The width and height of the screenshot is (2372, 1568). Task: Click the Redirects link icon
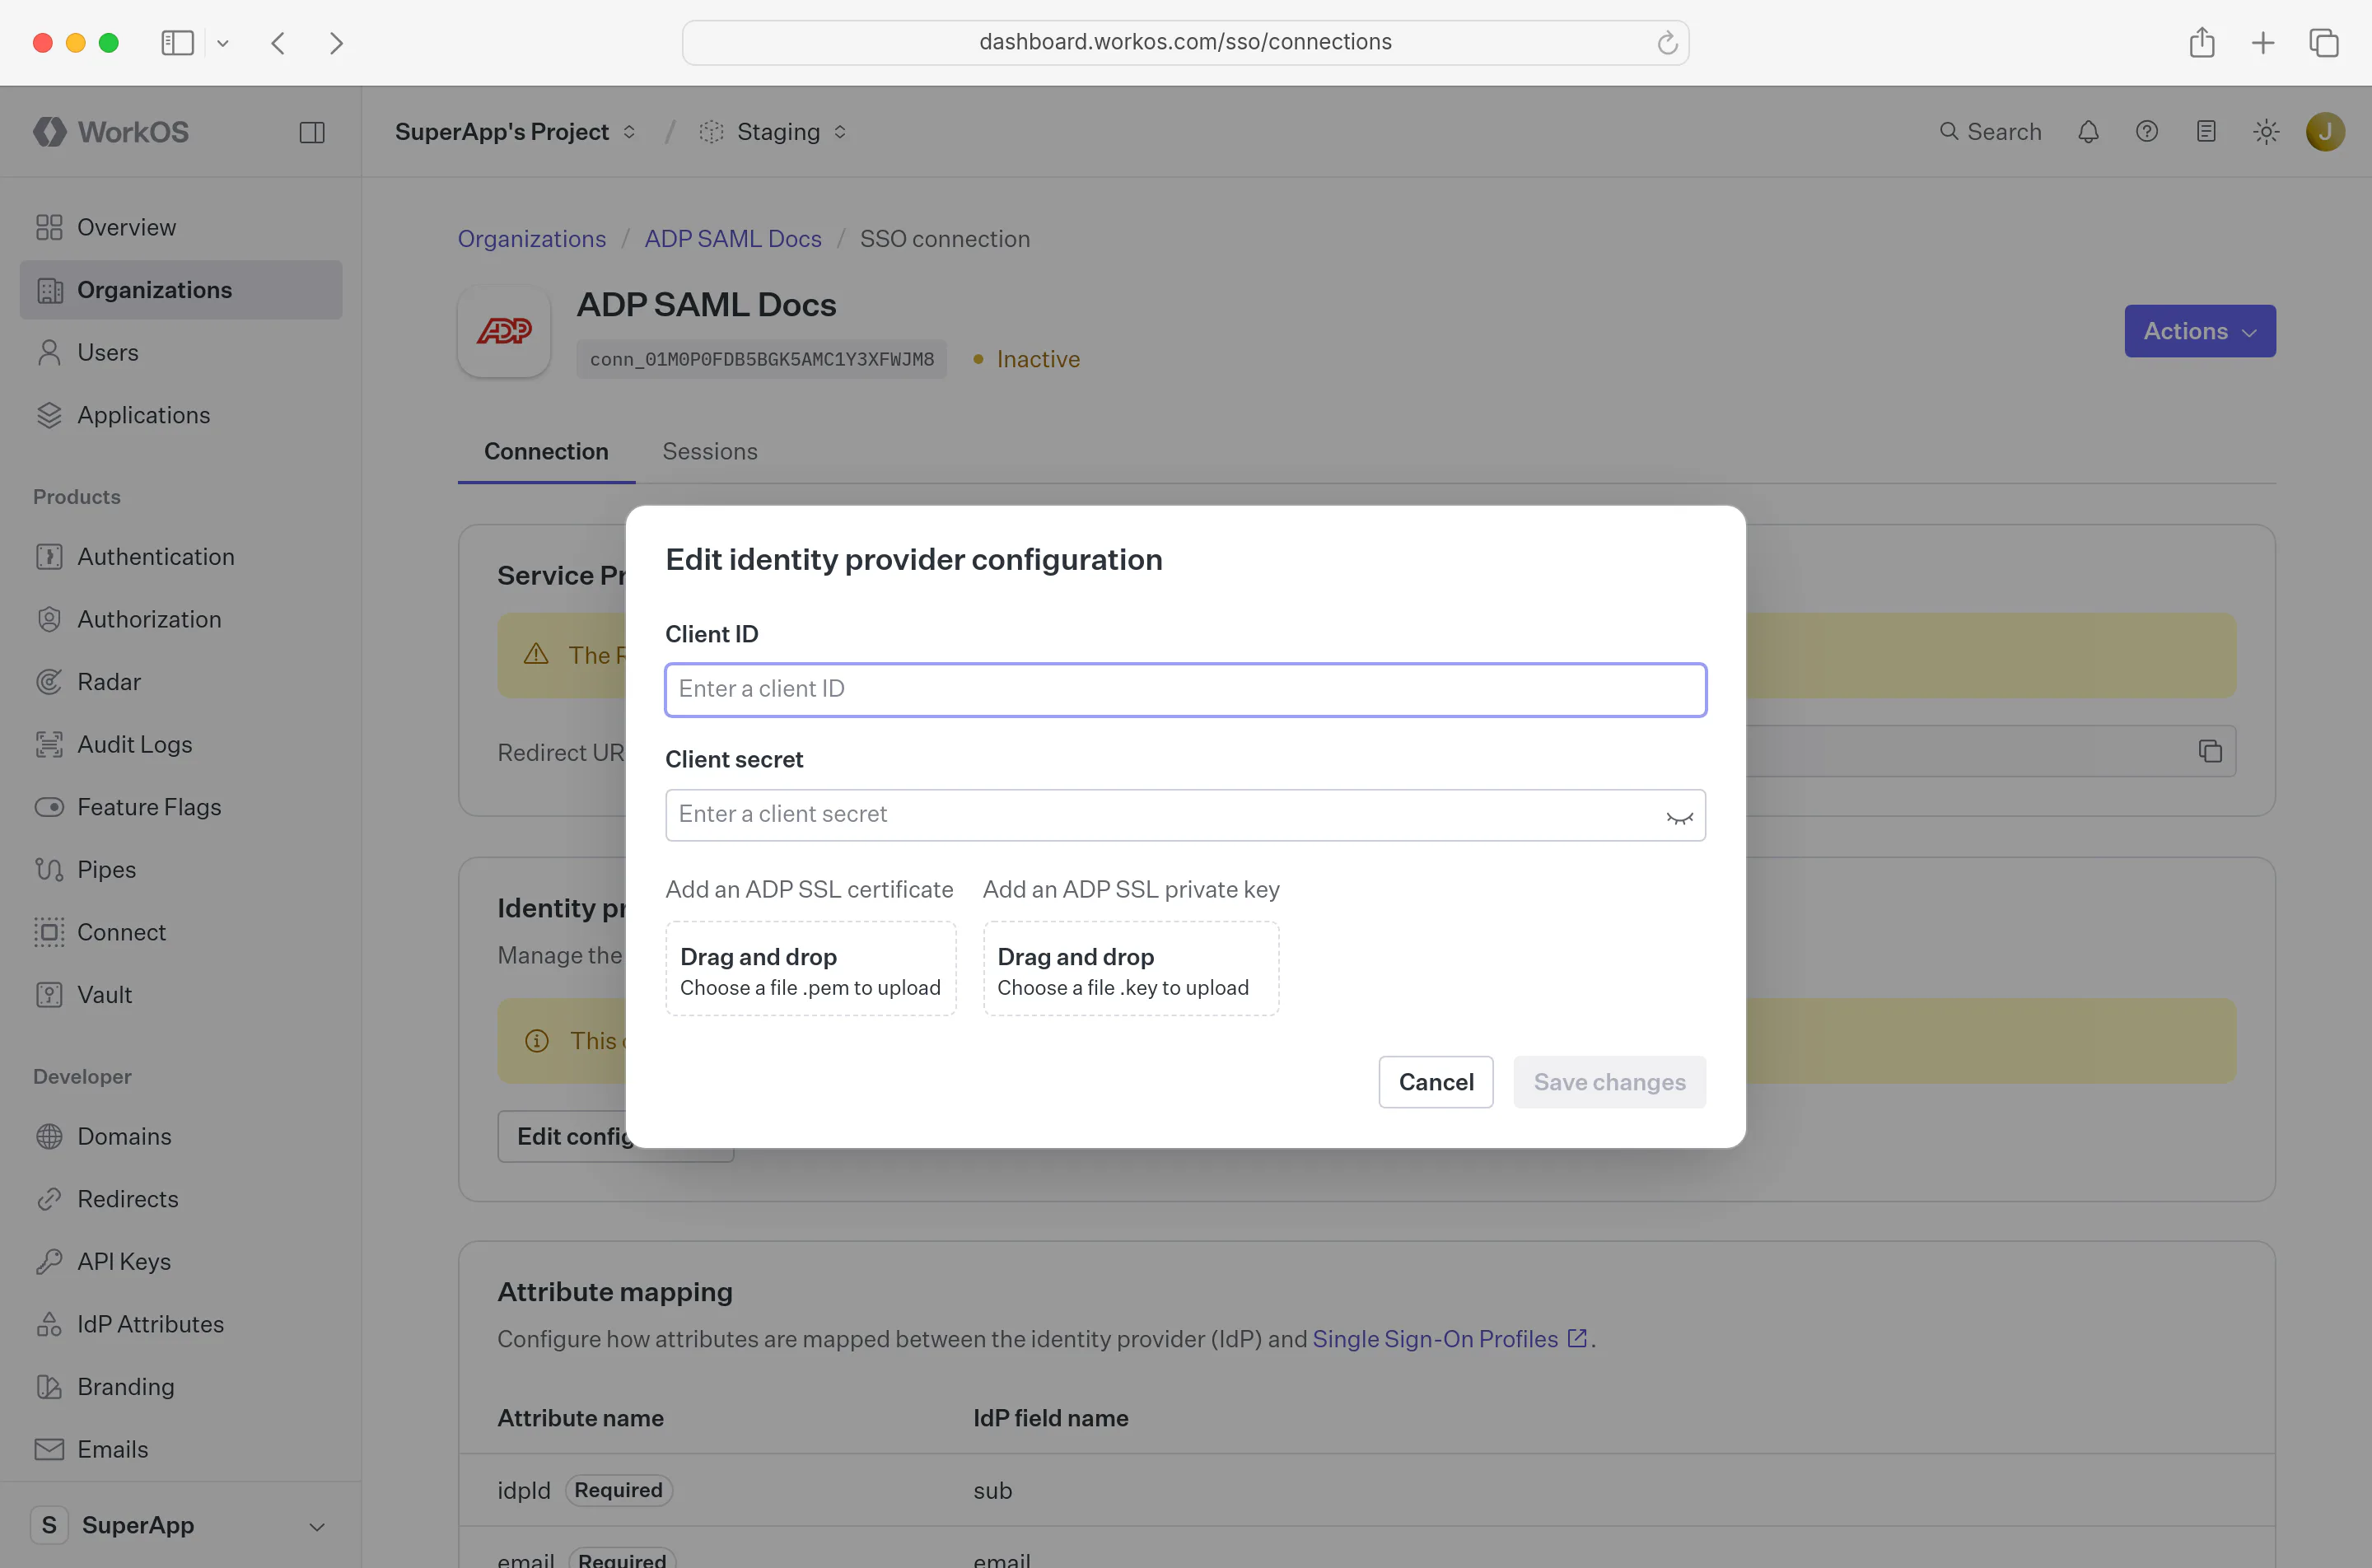coord(49,1199)
